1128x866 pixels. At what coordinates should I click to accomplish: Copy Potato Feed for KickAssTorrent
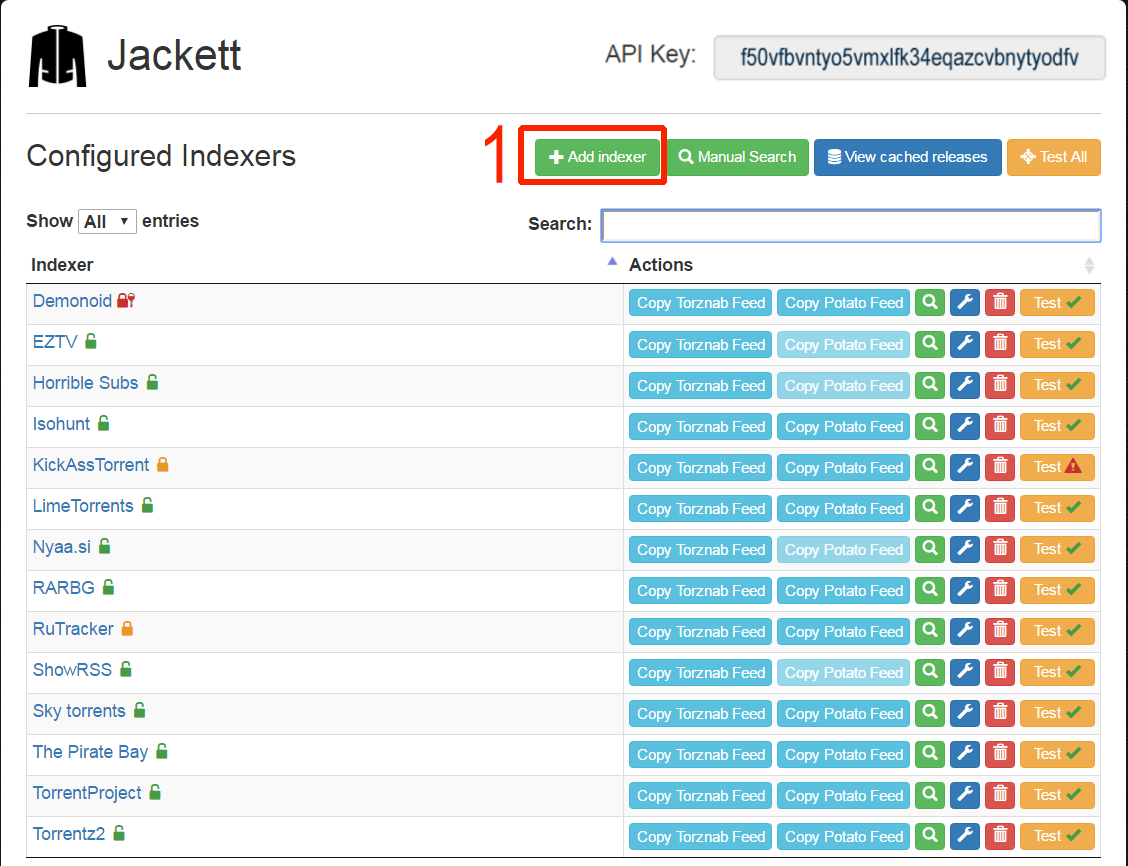[844, 467]
